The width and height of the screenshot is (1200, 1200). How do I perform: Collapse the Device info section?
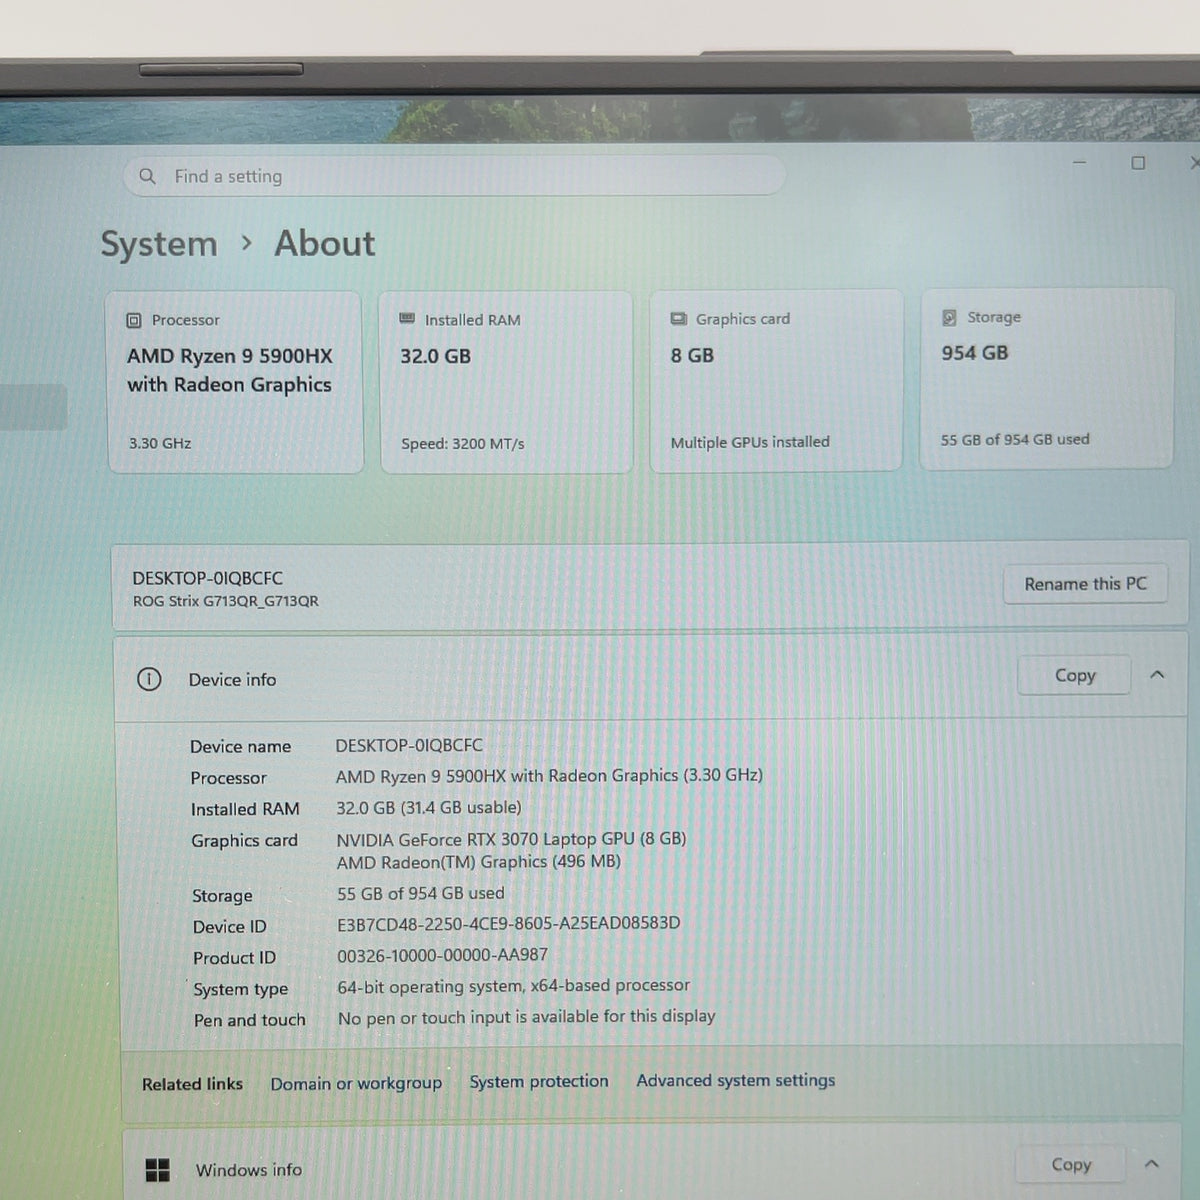pyautogui.click(x=1157, y=675)
